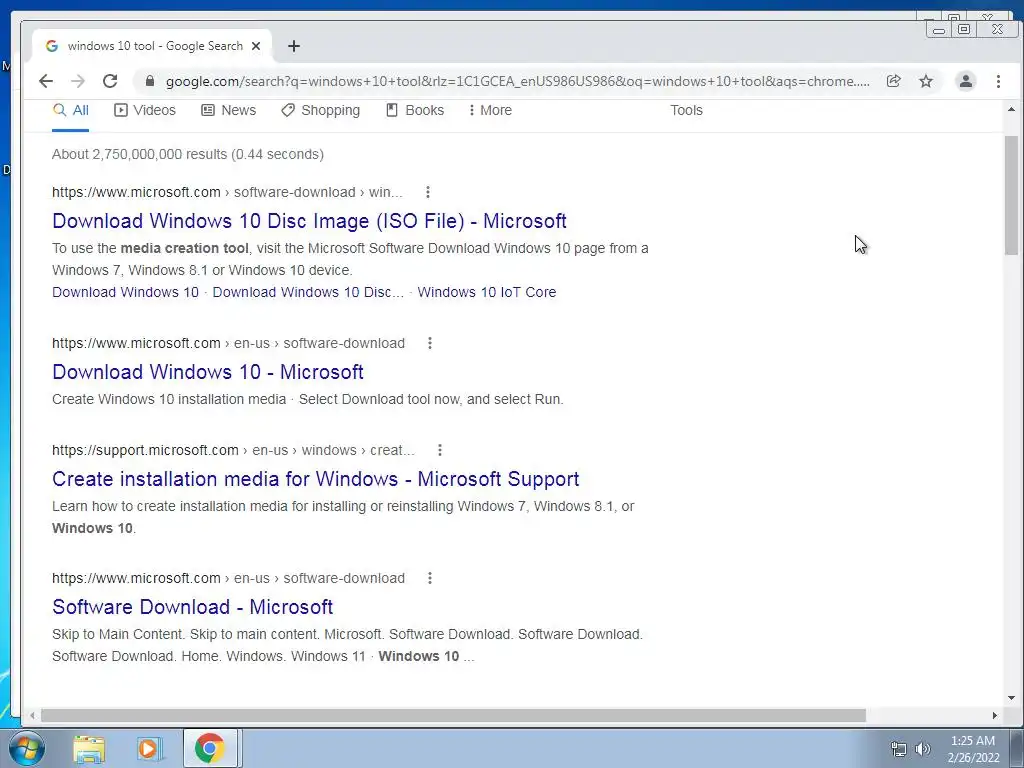The width and height of the screenshot is (1024, 768).
Task: Click the Download Windows 10 sitelink
Action: pyautogui.click(x=125, y=292)
